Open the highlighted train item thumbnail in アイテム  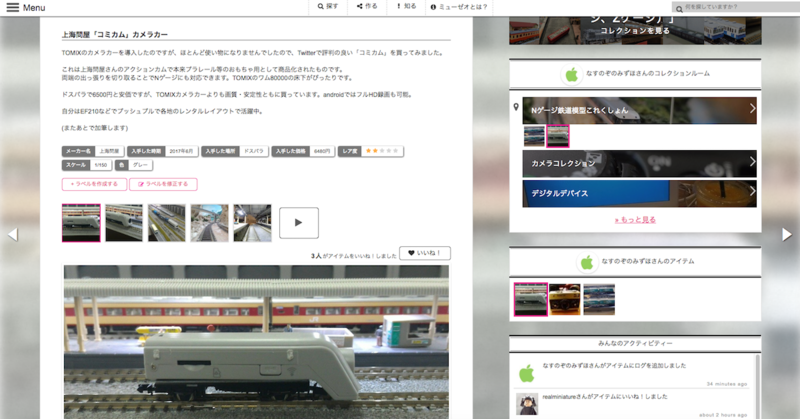pyautogui.click(x=531, y=299)
